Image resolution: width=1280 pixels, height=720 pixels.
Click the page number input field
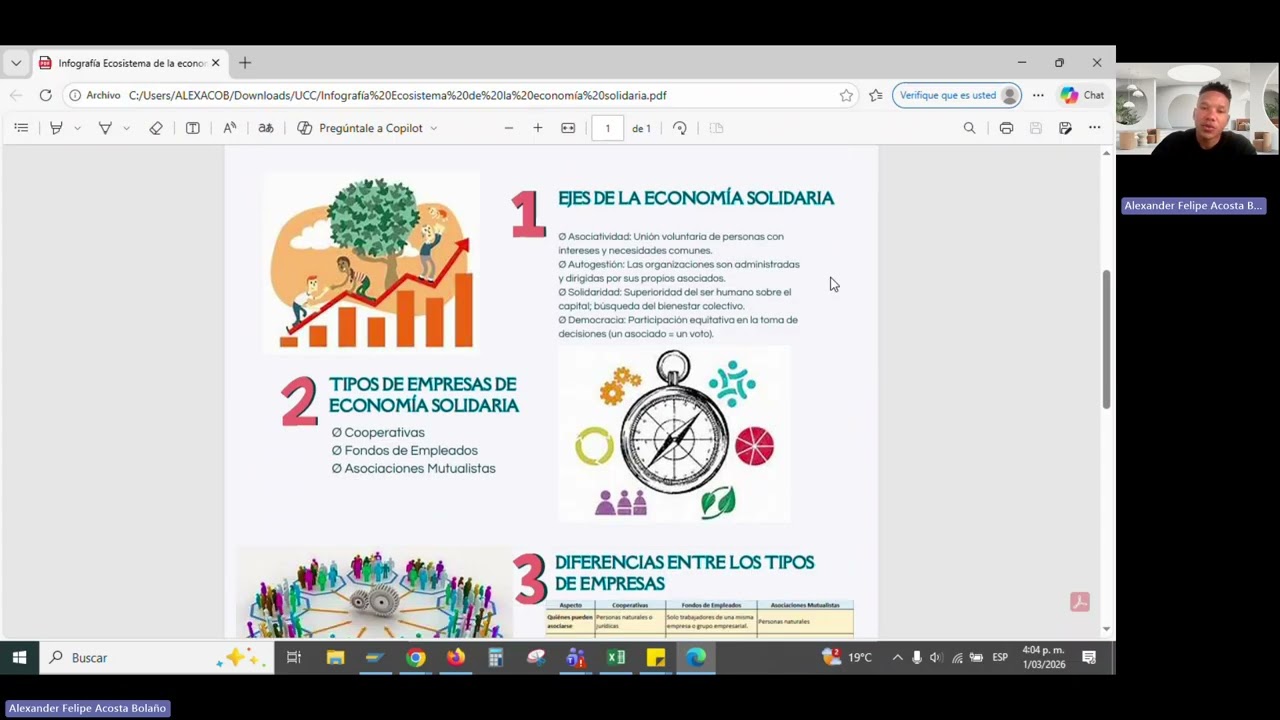607,128
